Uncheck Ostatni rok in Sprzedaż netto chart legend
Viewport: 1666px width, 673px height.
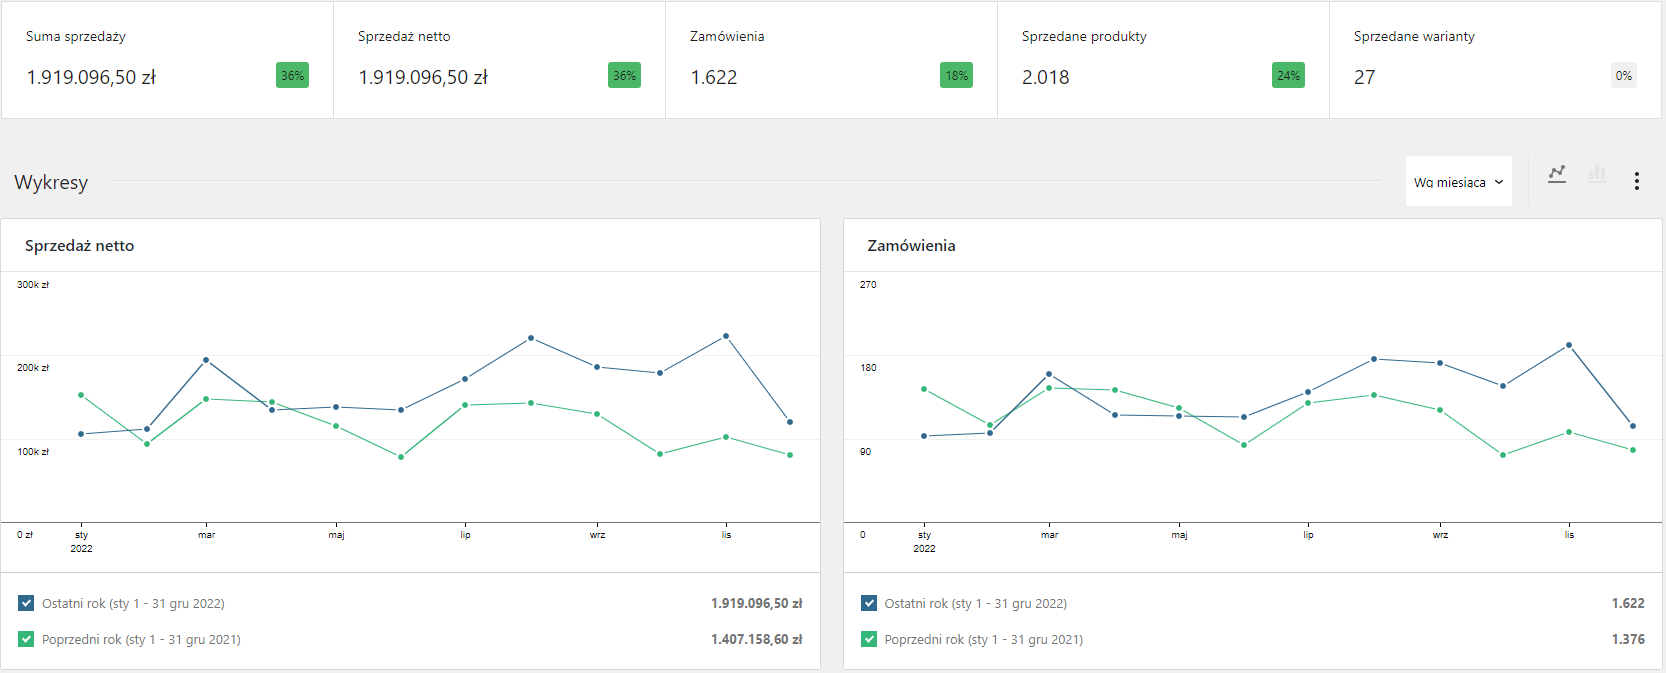click(26, 603)
